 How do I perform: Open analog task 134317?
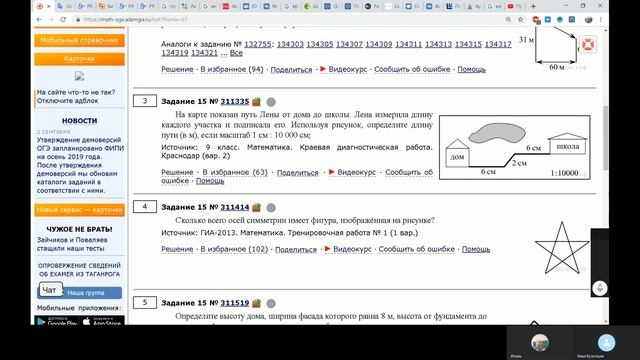pyautogui.click(x=498, y=44)
